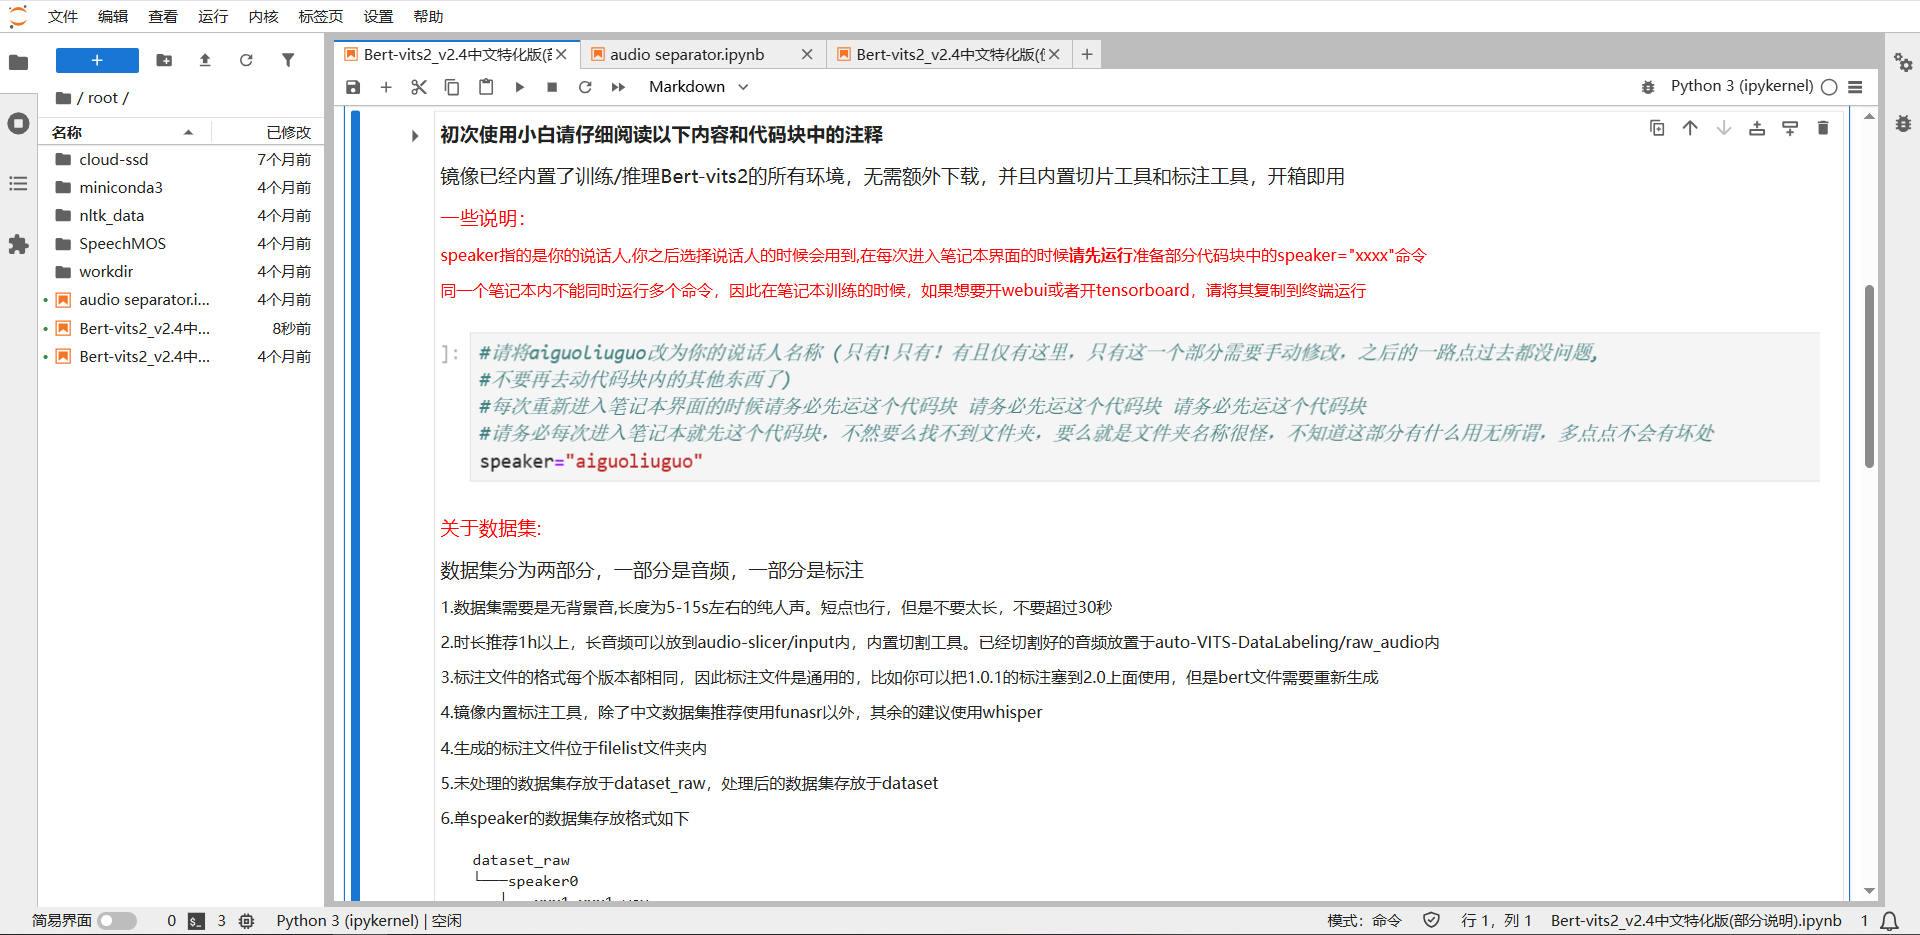Viewport: 1920px width, 935px height.
Task: Open the extension manager panel
Action: pyautogui.click(x=18, y=245)
